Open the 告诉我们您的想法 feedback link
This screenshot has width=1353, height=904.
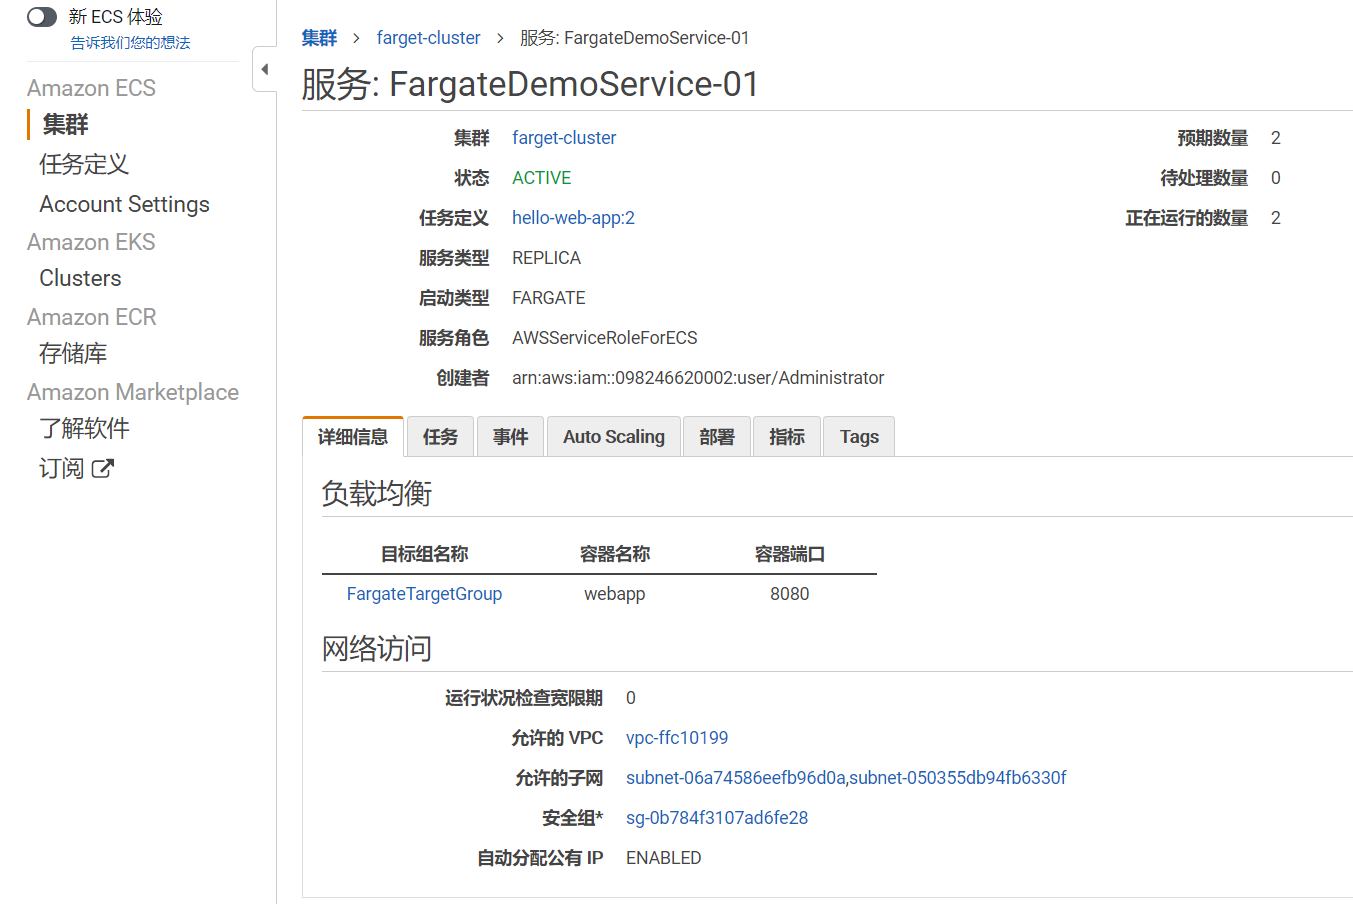coord(130,43)
